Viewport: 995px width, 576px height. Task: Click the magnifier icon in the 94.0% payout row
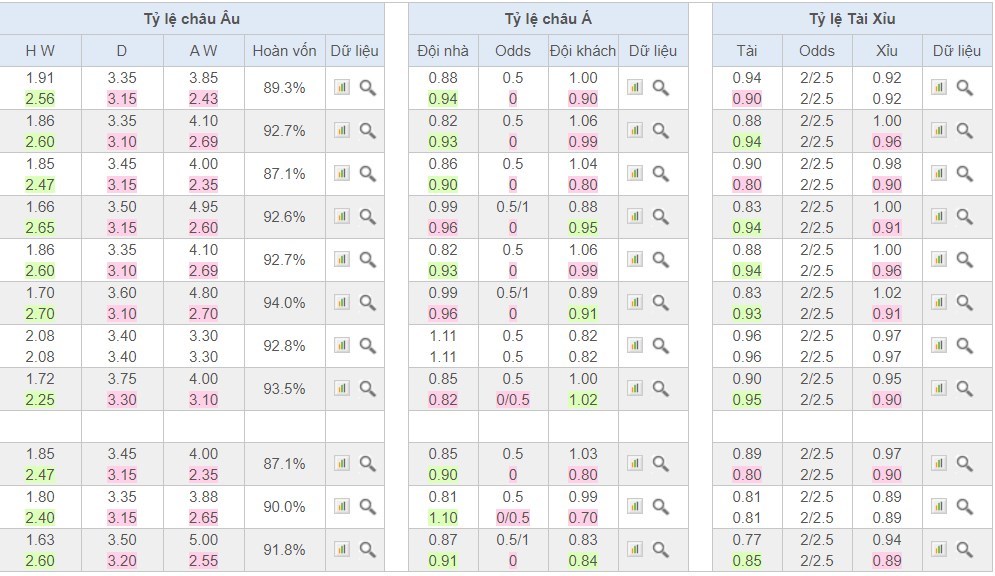pyautogui.click(x=367, y=303)
